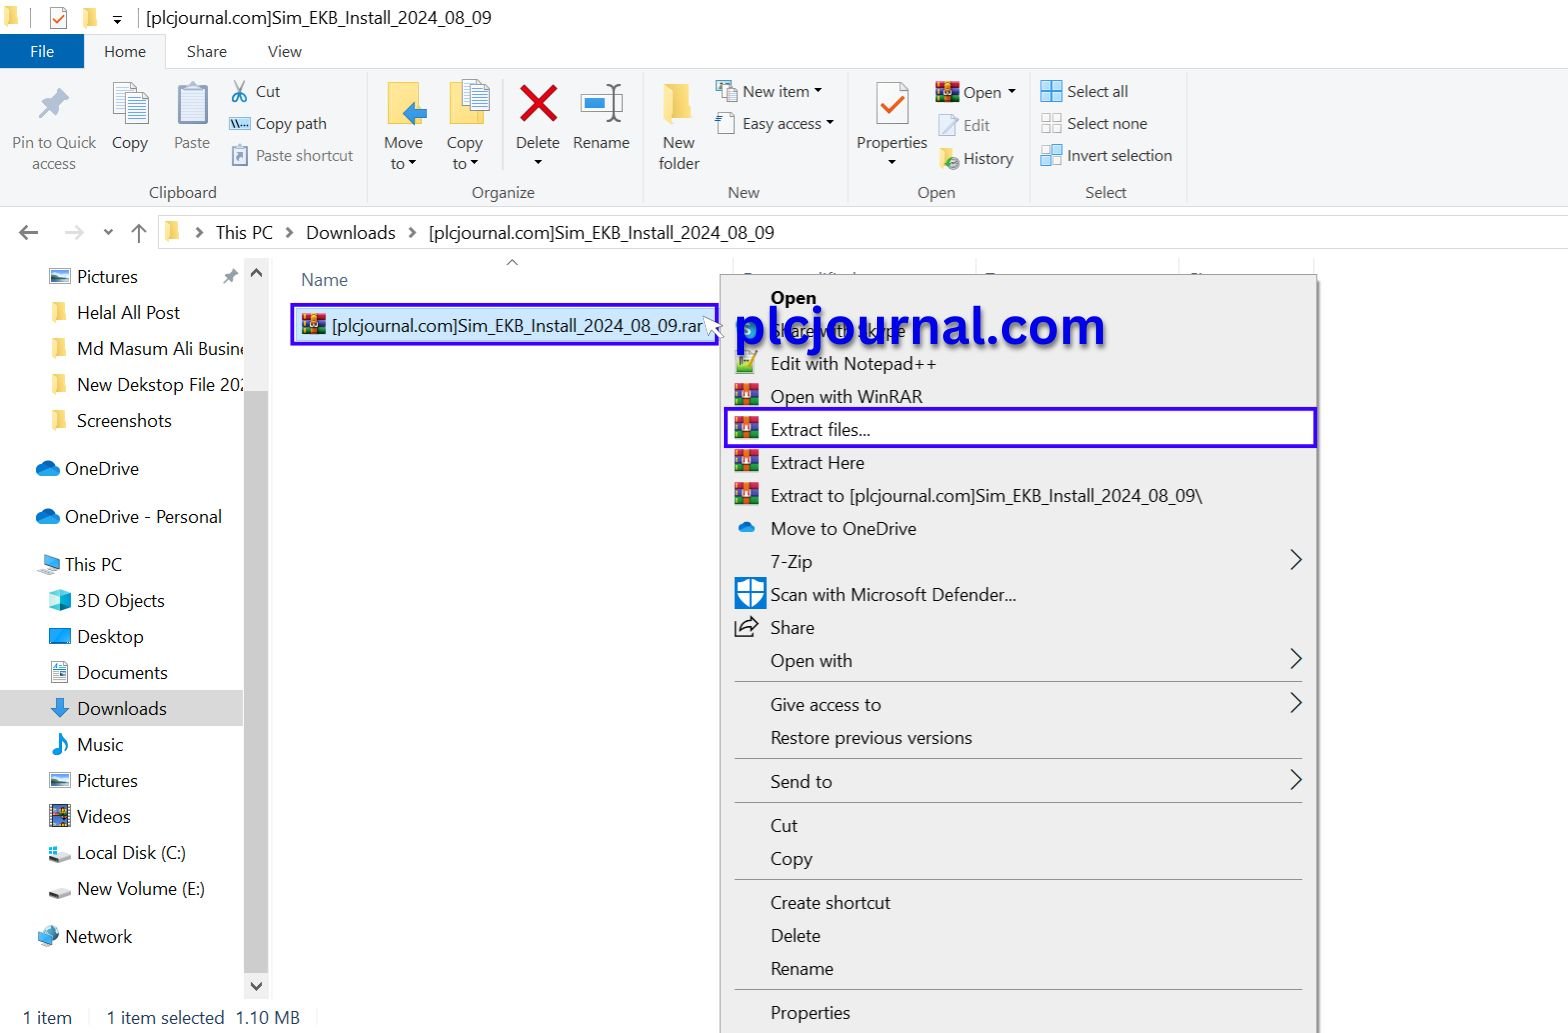Choose Move to OneDrive
1568x1033 pixels.
coord(1019,529)
